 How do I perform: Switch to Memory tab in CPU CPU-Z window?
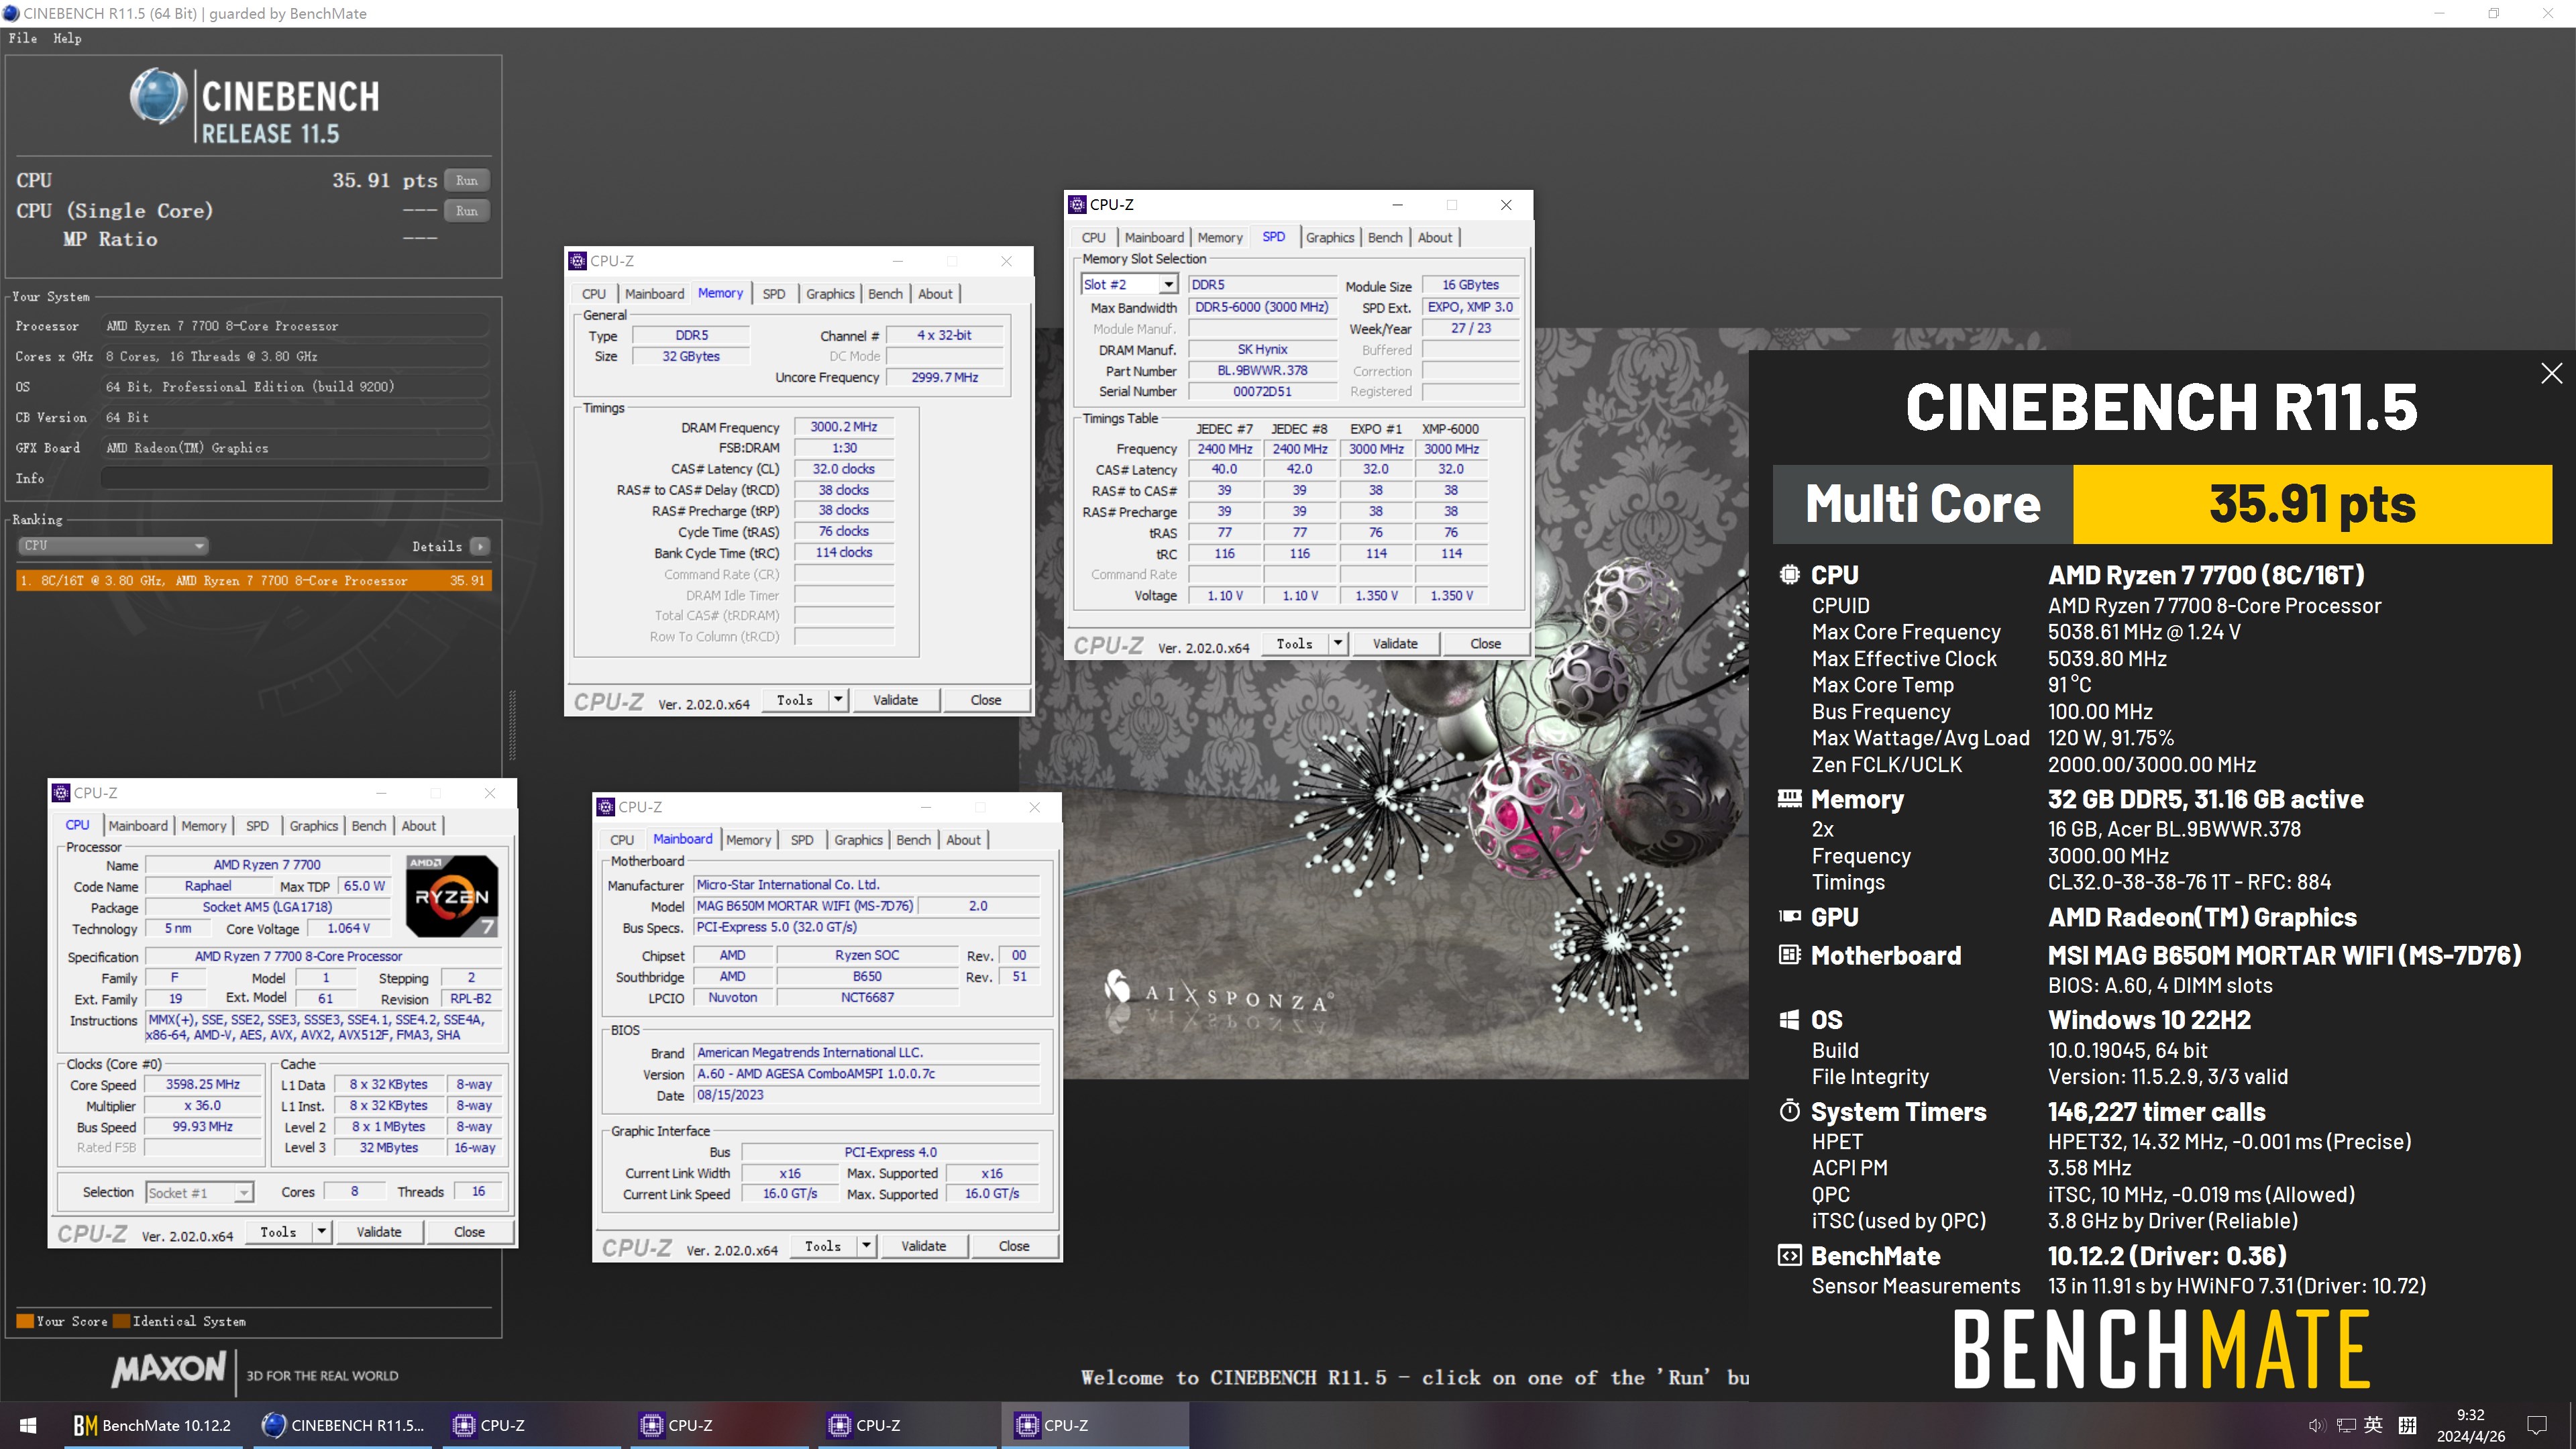(204, 826)
